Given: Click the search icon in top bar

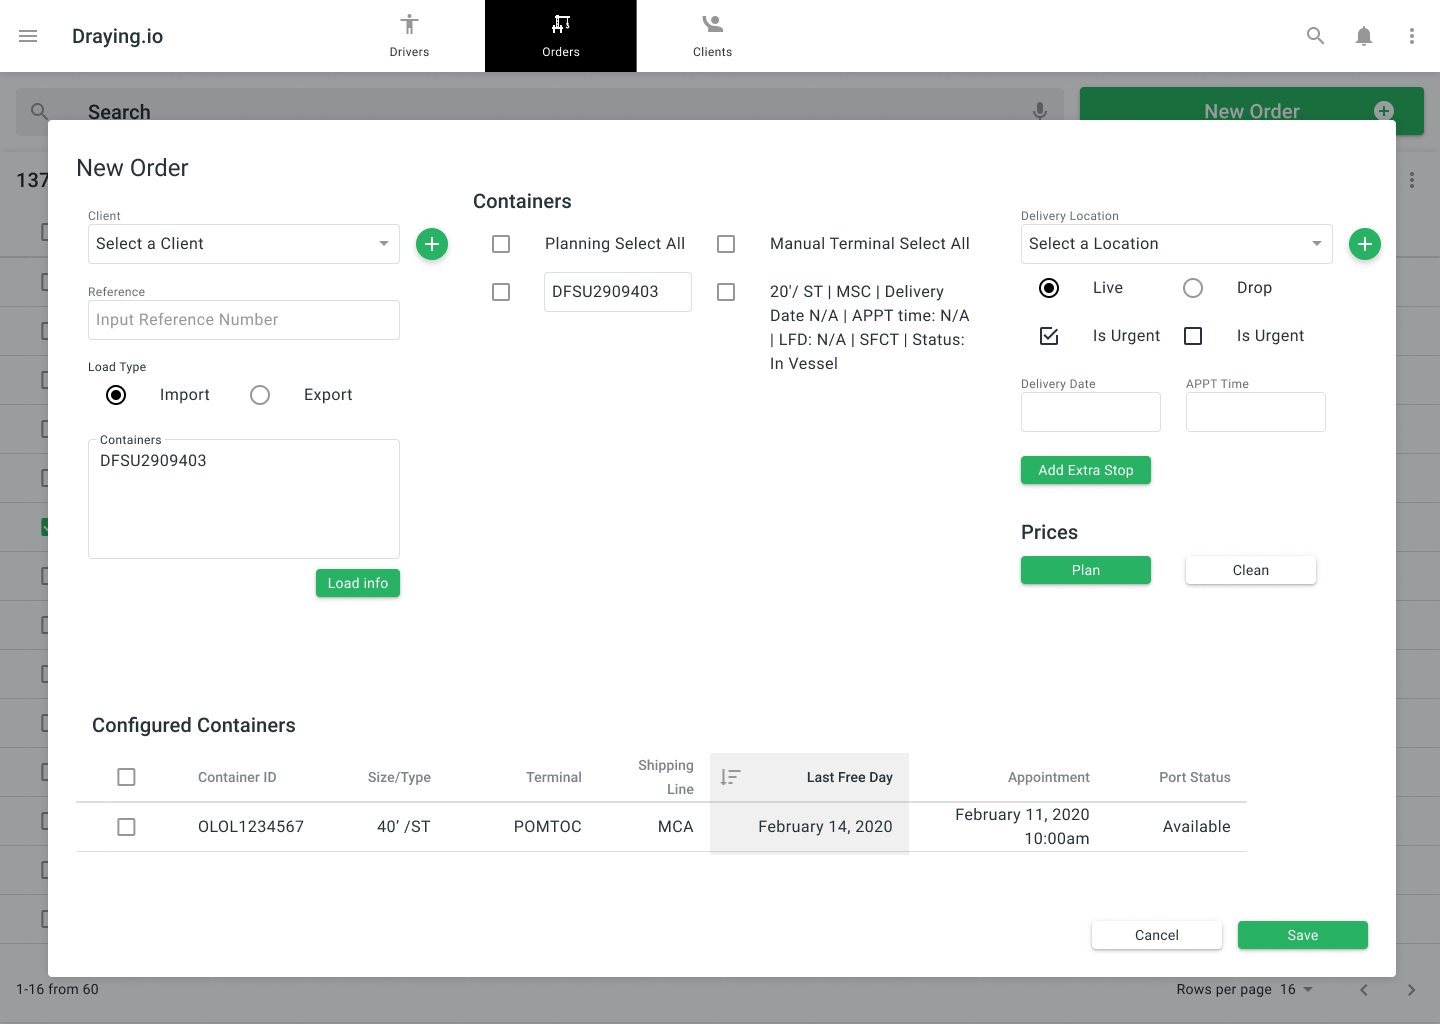Looking at the screenshot, I should click(x=1315, y=36).
